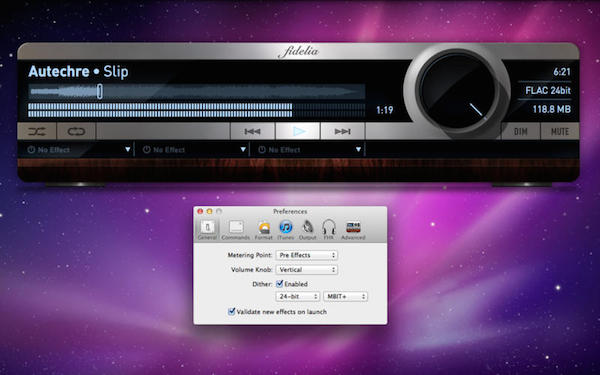
Task: Click the waveform playhead handle
Action: [x=99, y=91]
